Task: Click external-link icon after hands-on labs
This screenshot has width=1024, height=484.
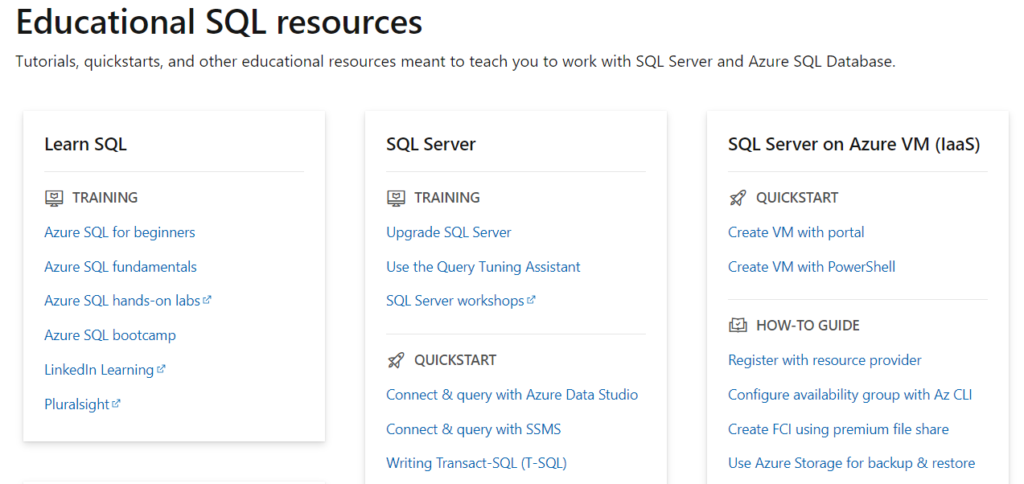Action: tap(207, 300)
